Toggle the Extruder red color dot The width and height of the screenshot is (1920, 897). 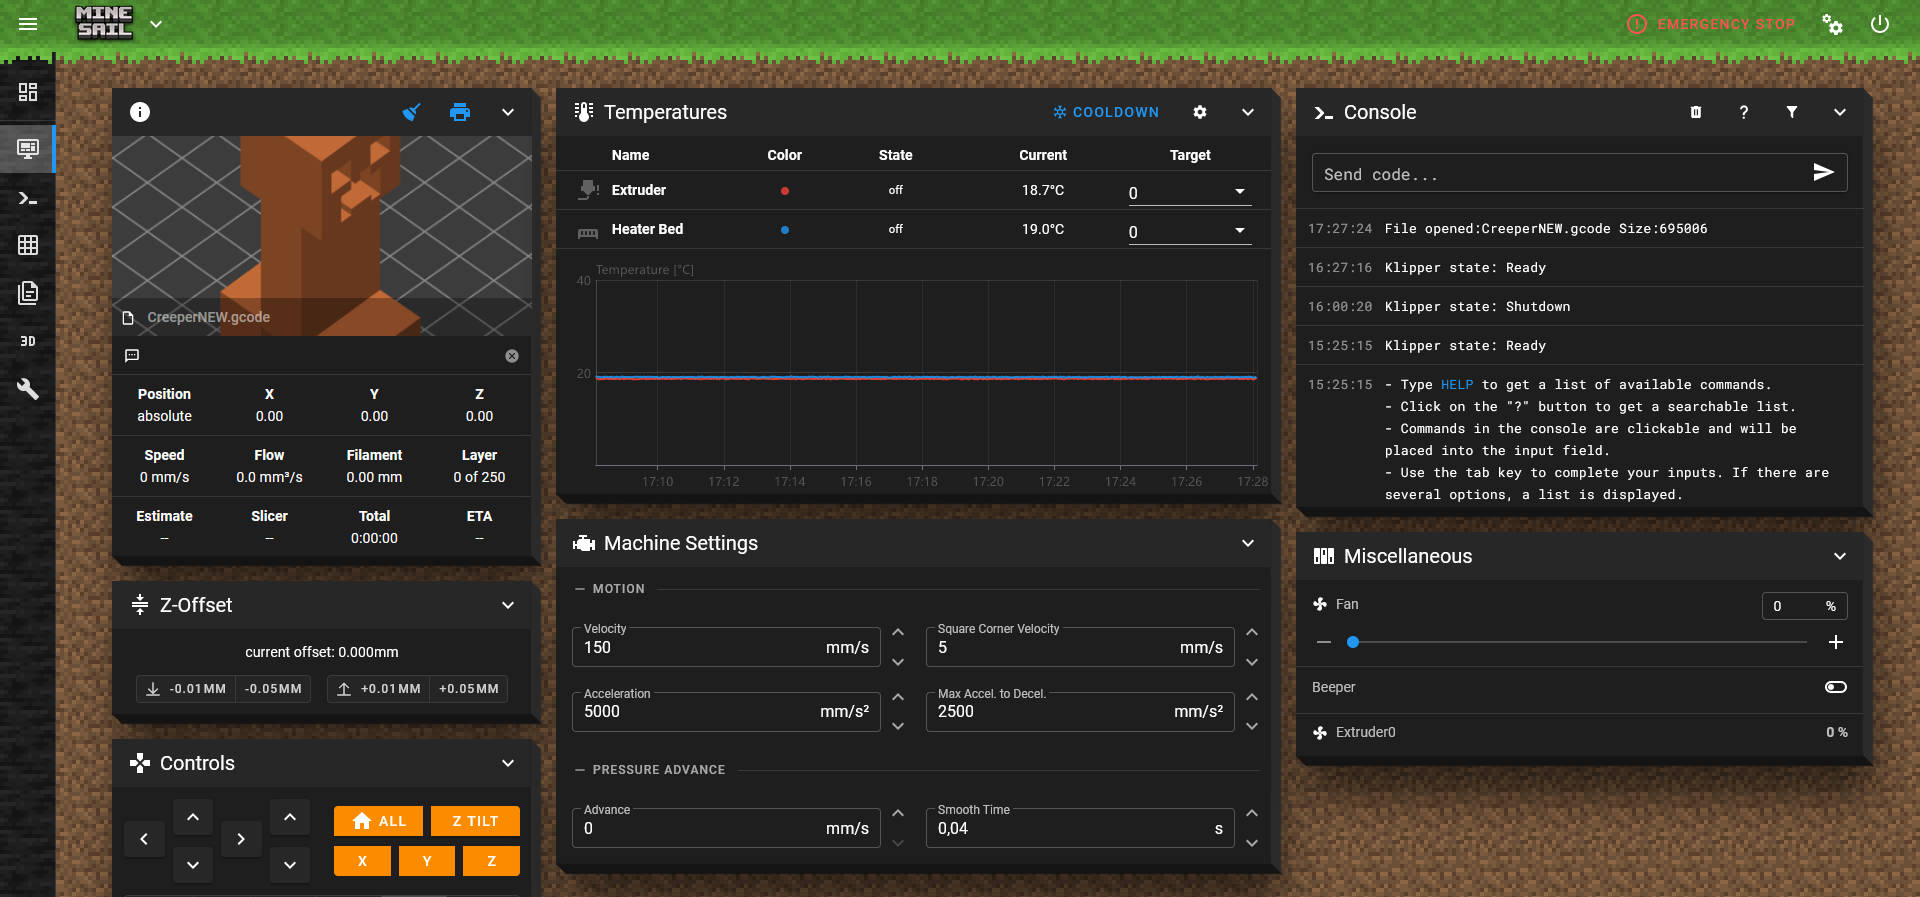[785, 190]
